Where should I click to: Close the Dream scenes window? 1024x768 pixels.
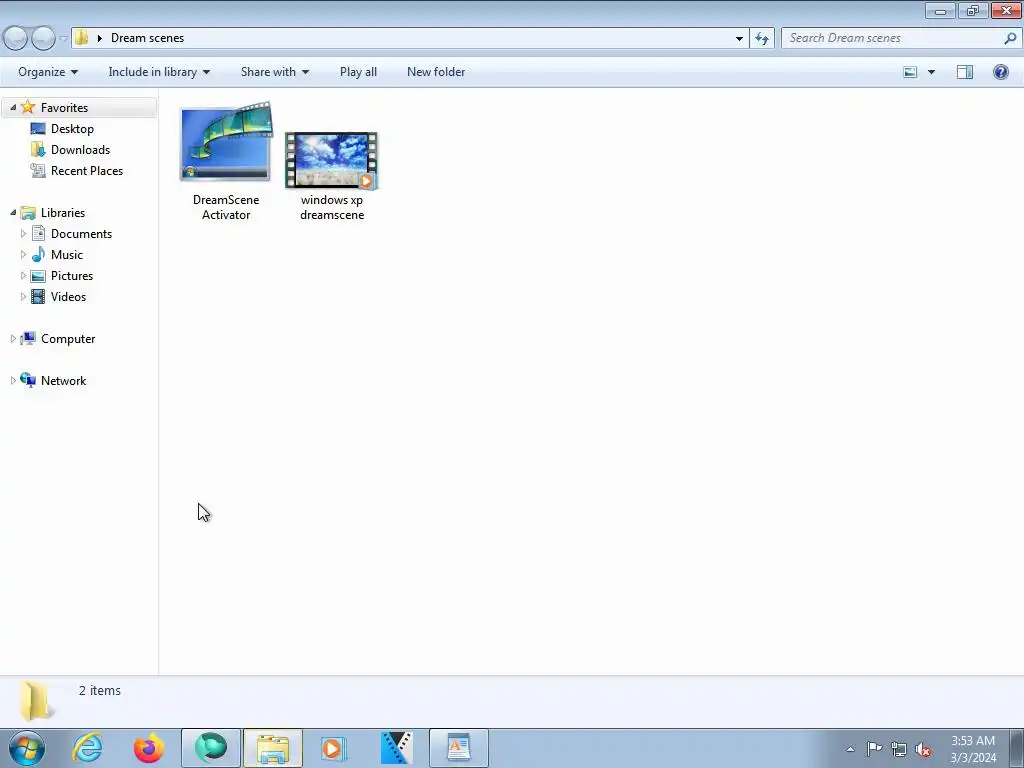[x=1006, y=10]
